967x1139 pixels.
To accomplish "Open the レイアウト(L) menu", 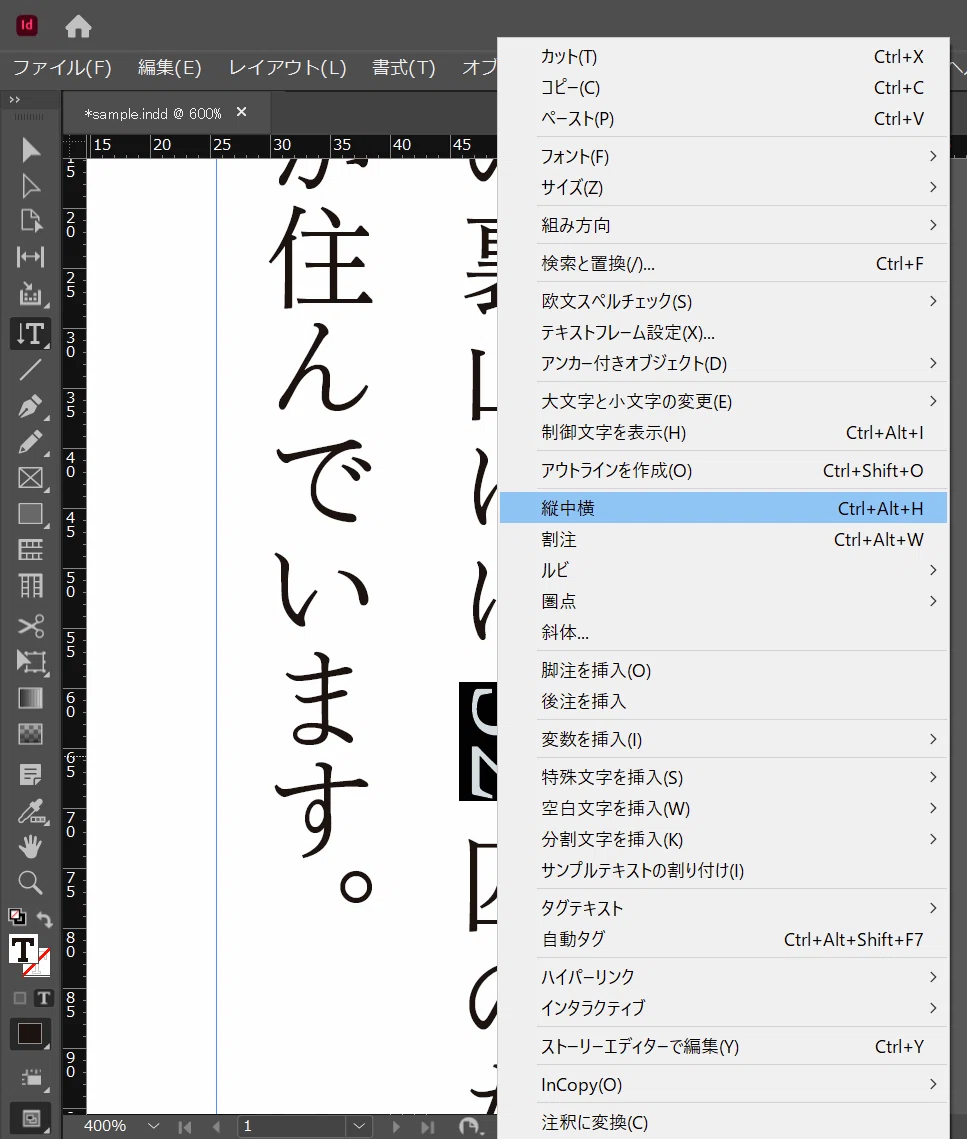I will click(x=287, y=68).
